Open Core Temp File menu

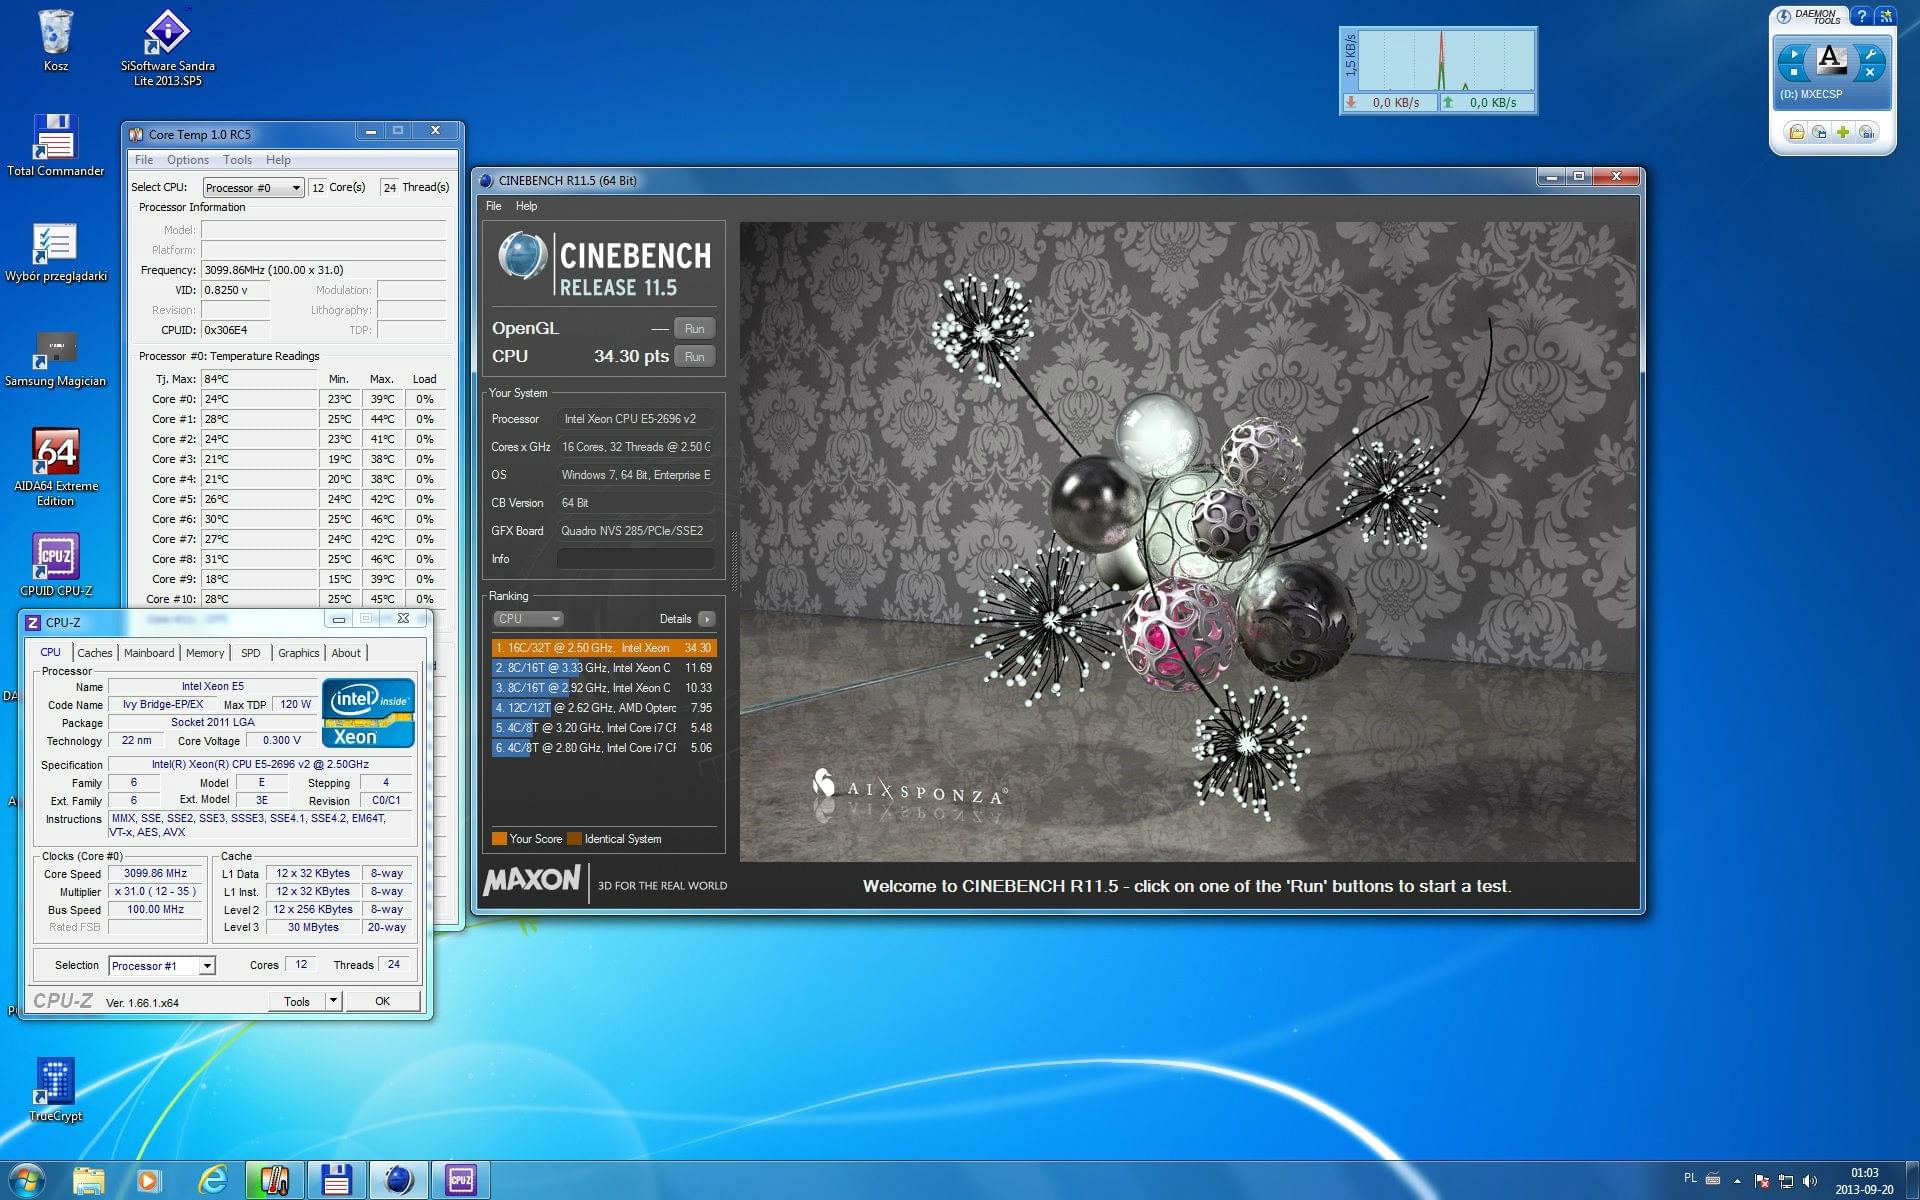(x=144, y=160)
